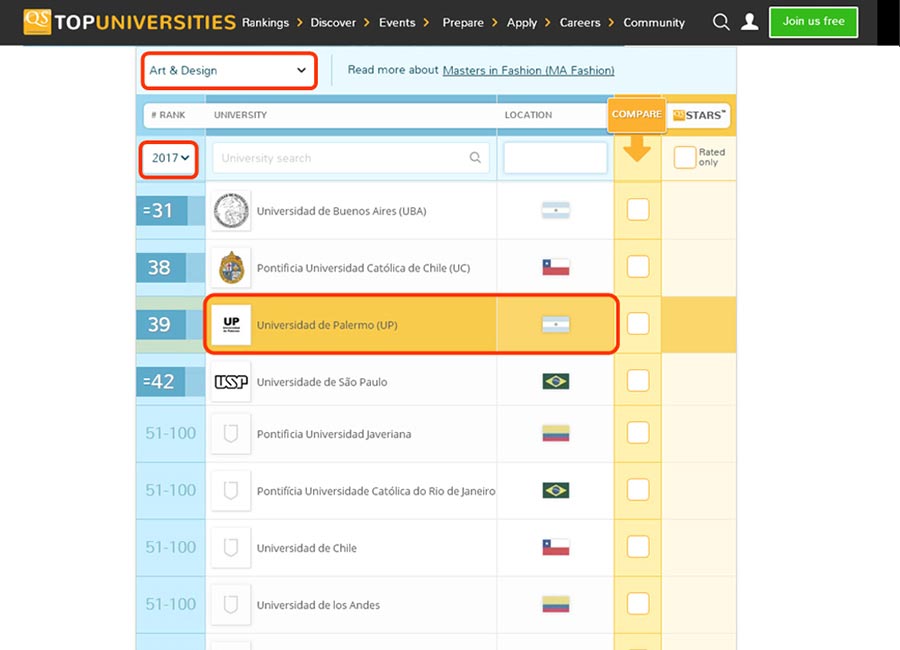Click the # RANK column header

168,115
